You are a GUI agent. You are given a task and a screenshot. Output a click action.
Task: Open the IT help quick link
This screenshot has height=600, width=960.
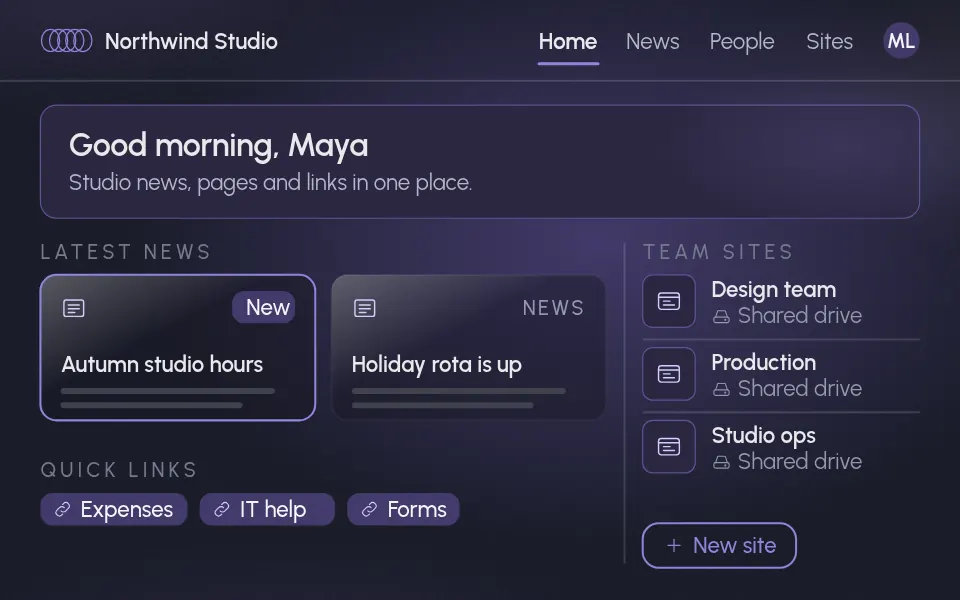267,509
